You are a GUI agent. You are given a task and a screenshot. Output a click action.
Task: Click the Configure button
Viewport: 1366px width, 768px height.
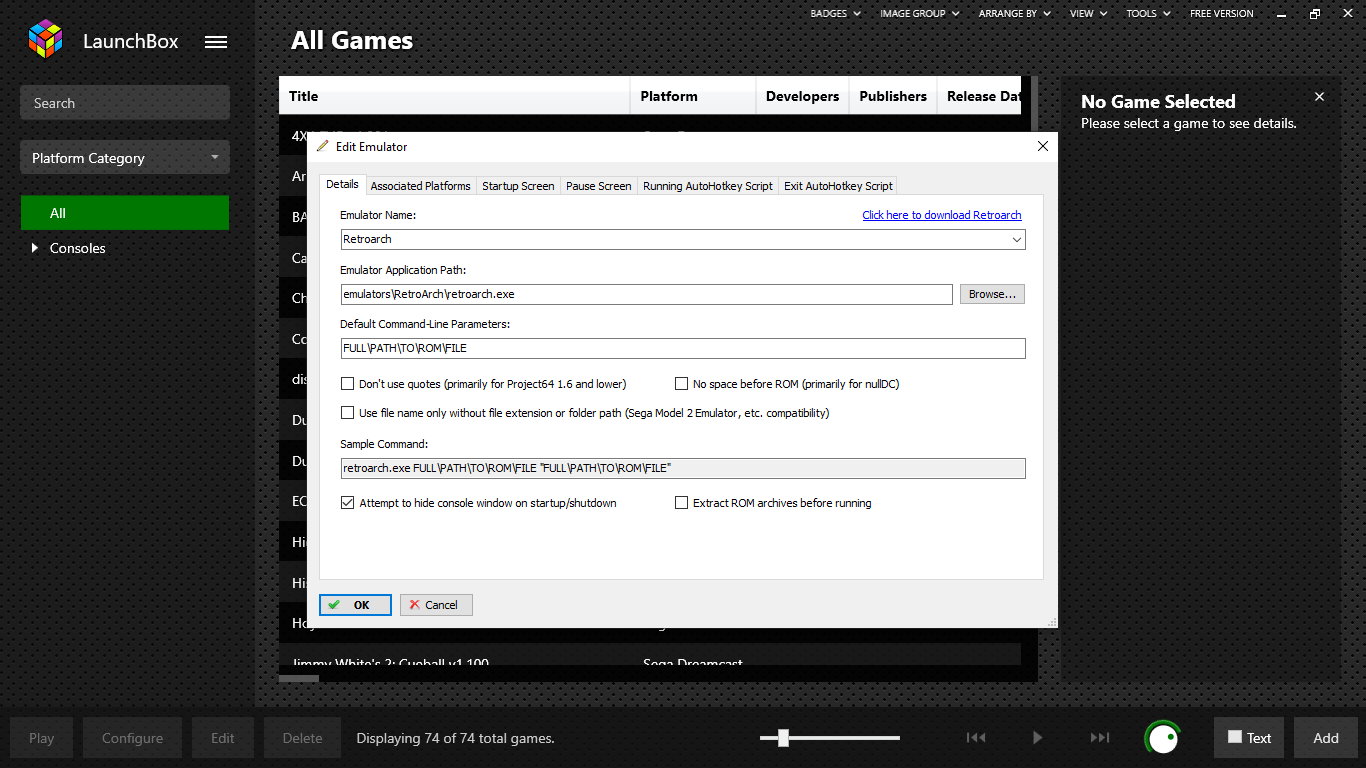click(132, 738)
